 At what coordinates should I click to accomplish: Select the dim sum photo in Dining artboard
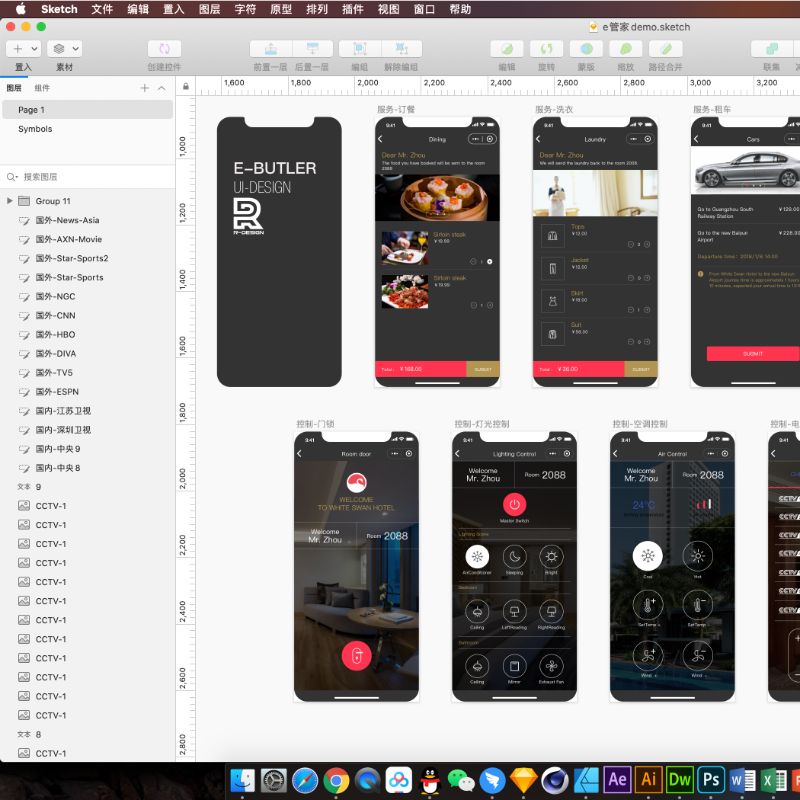tap(437, 198)
